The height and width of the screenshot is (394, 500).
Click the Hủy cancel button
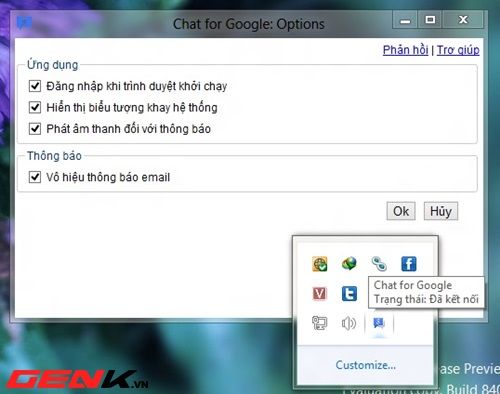pos(441,211)
